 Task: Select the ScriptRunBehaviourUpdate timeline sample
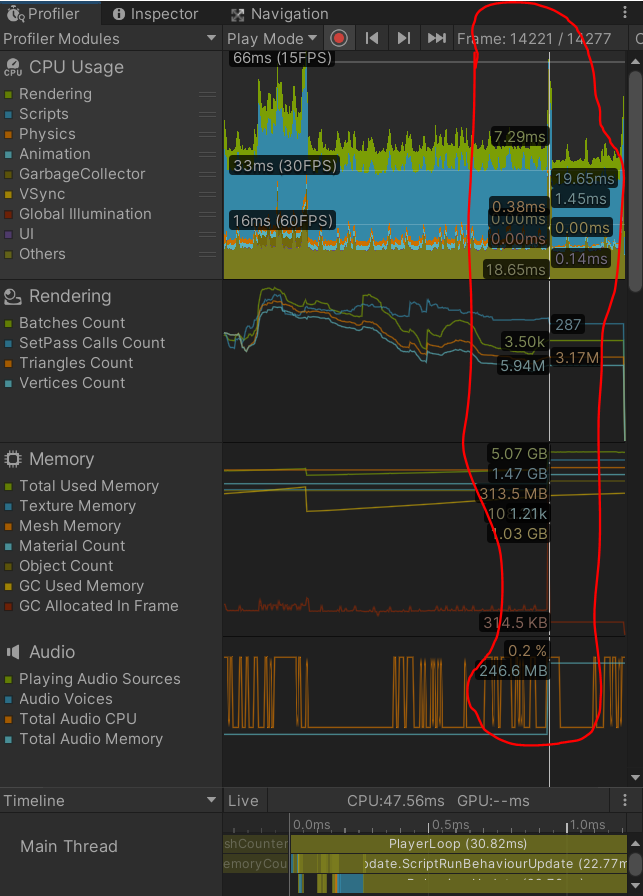(495, 863)
